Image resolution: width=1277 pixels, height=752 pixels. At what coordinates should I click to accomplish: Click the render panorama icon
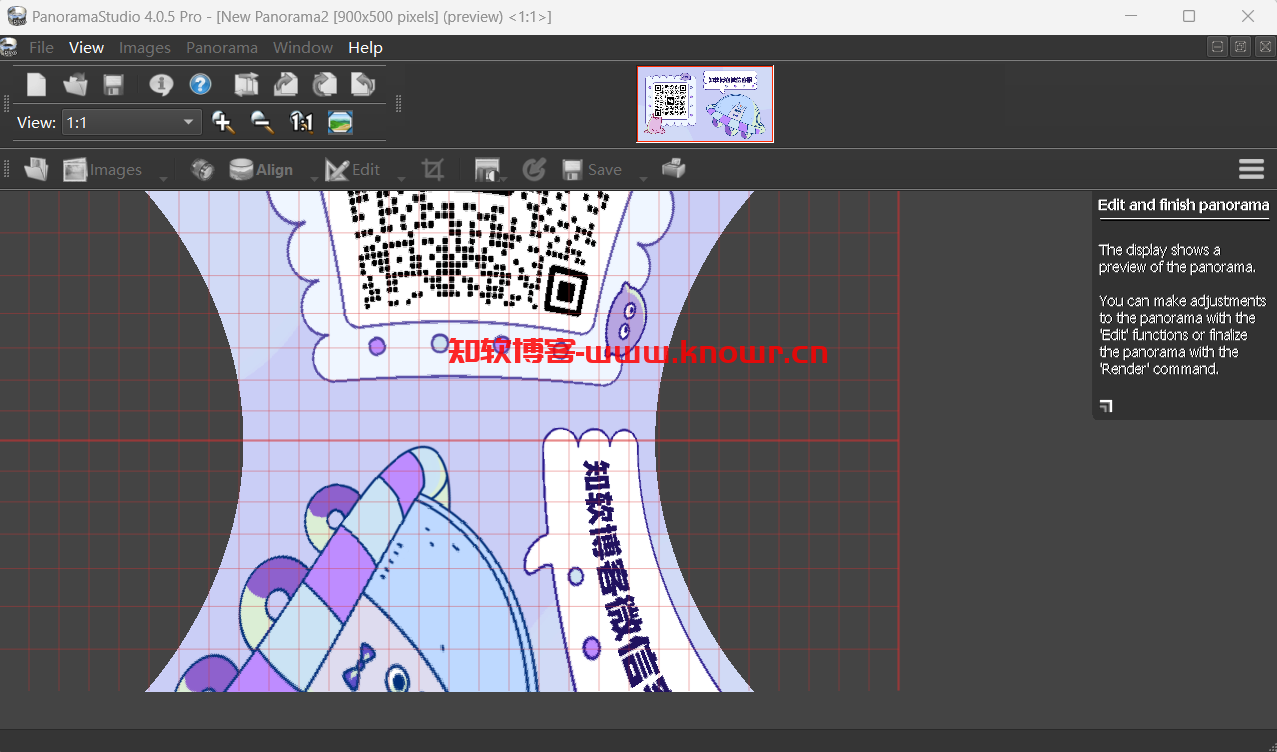coord(487,170)
